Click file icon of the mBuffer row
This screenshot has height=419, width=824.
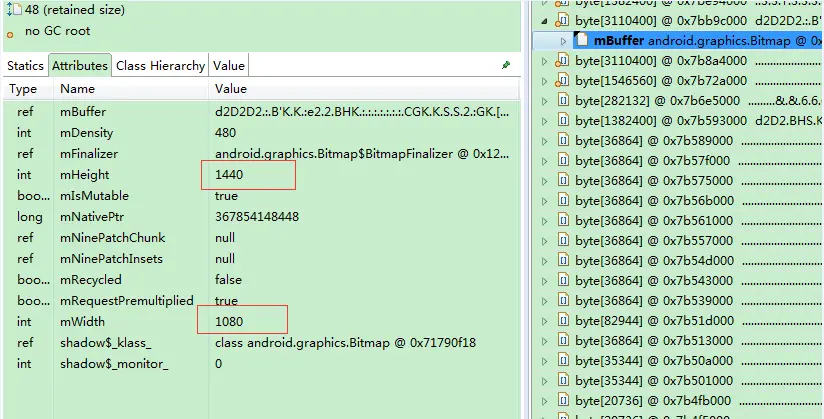click(x=581, y=40)
